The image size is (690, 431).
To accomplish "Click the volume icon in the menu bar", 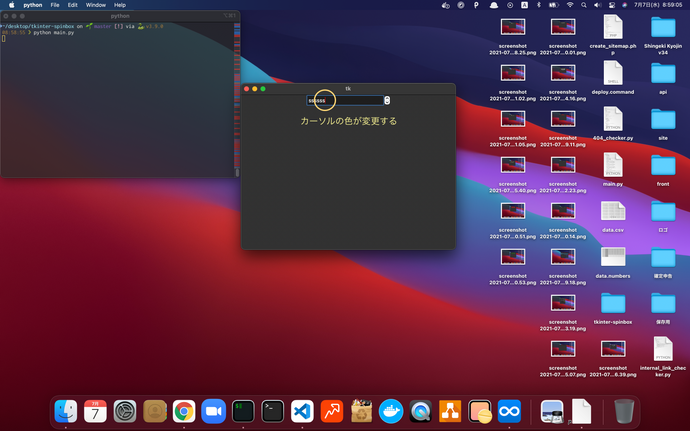I will [597, 5].
